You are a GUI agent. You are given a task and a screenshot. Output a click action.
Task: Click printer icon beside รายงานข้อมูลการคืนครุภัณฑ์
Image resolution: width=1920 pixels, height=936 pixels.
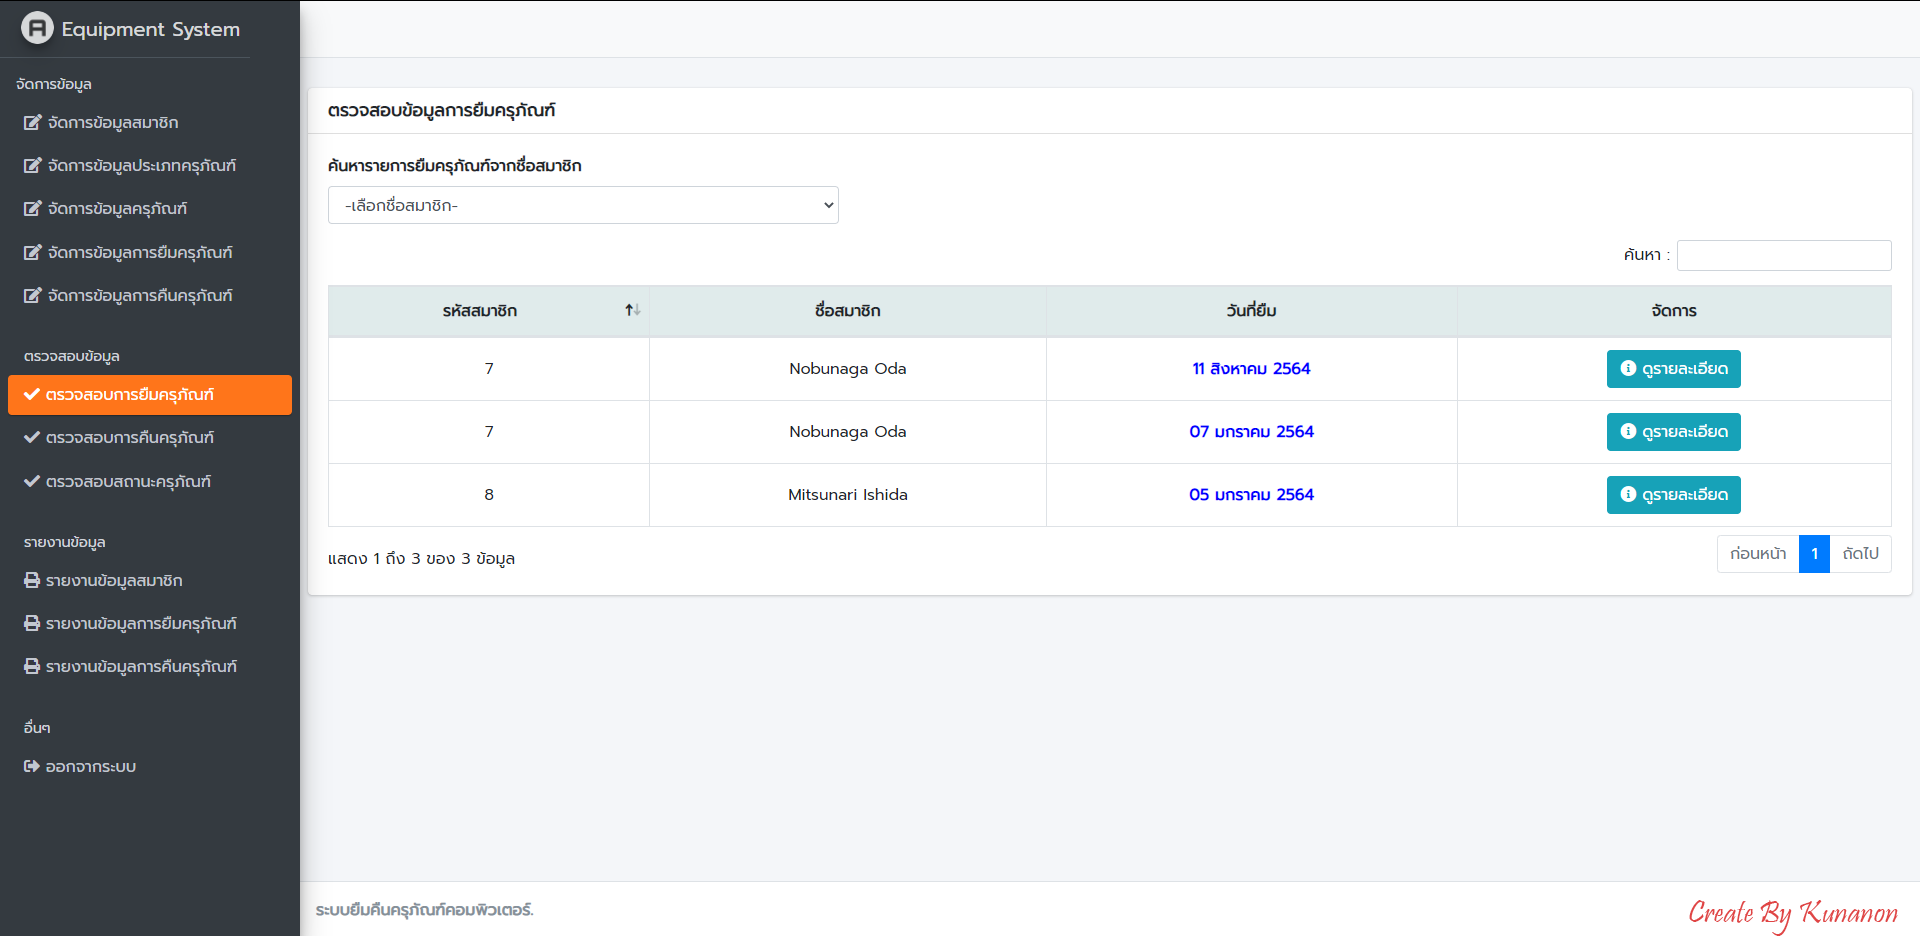click(32, 667)
